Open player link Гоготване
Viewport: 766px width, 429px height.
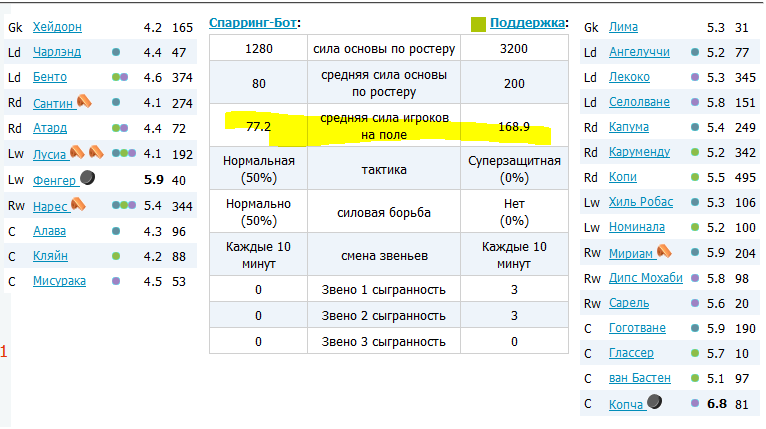click(x=637, y=328)
